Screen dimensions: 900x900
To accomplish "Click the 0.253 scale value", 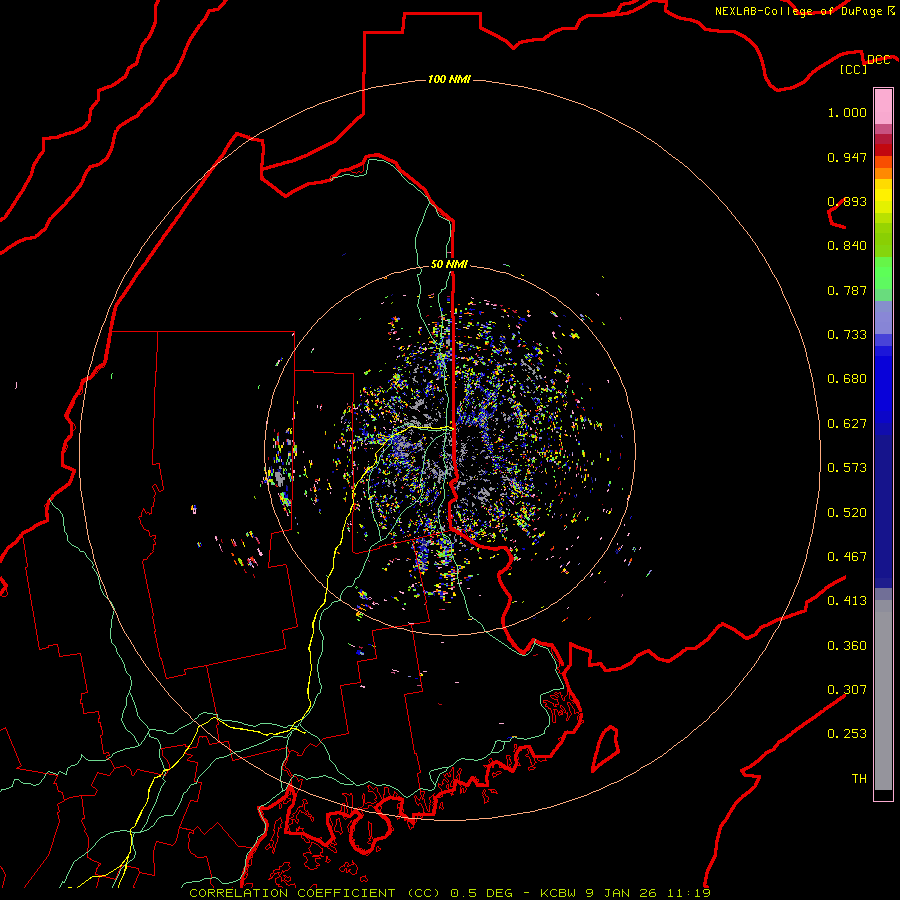I will pyautogui.click(x=847, y=734).
